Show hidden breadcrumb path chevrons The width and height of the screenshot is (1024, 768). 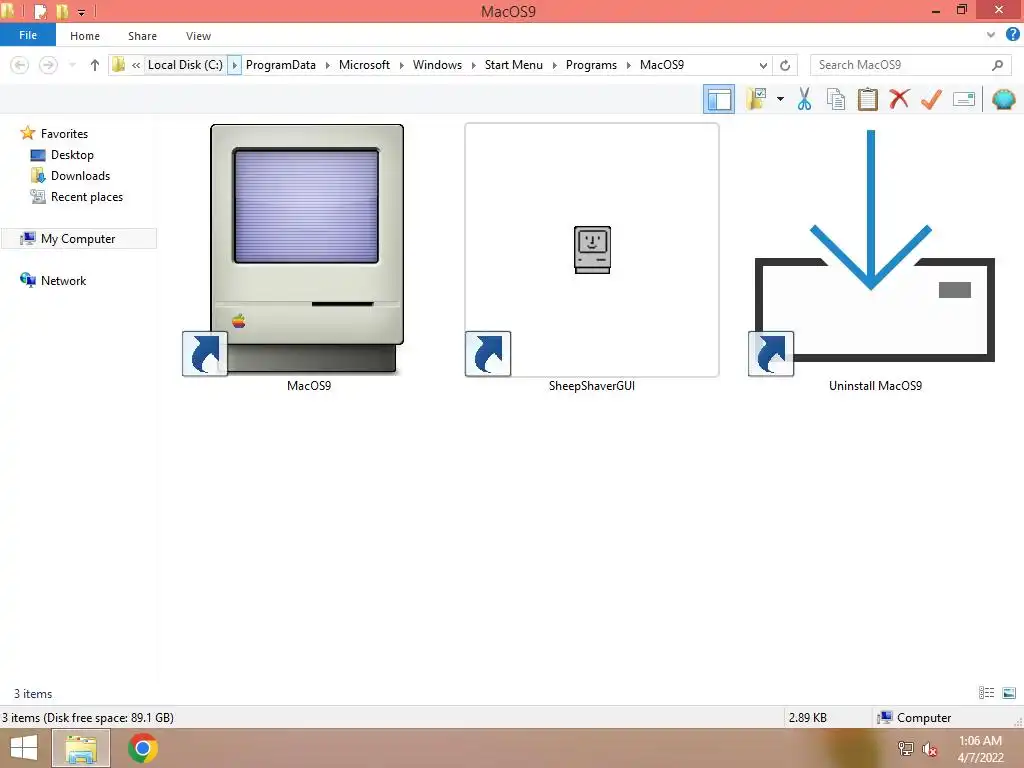coord(136,65)
